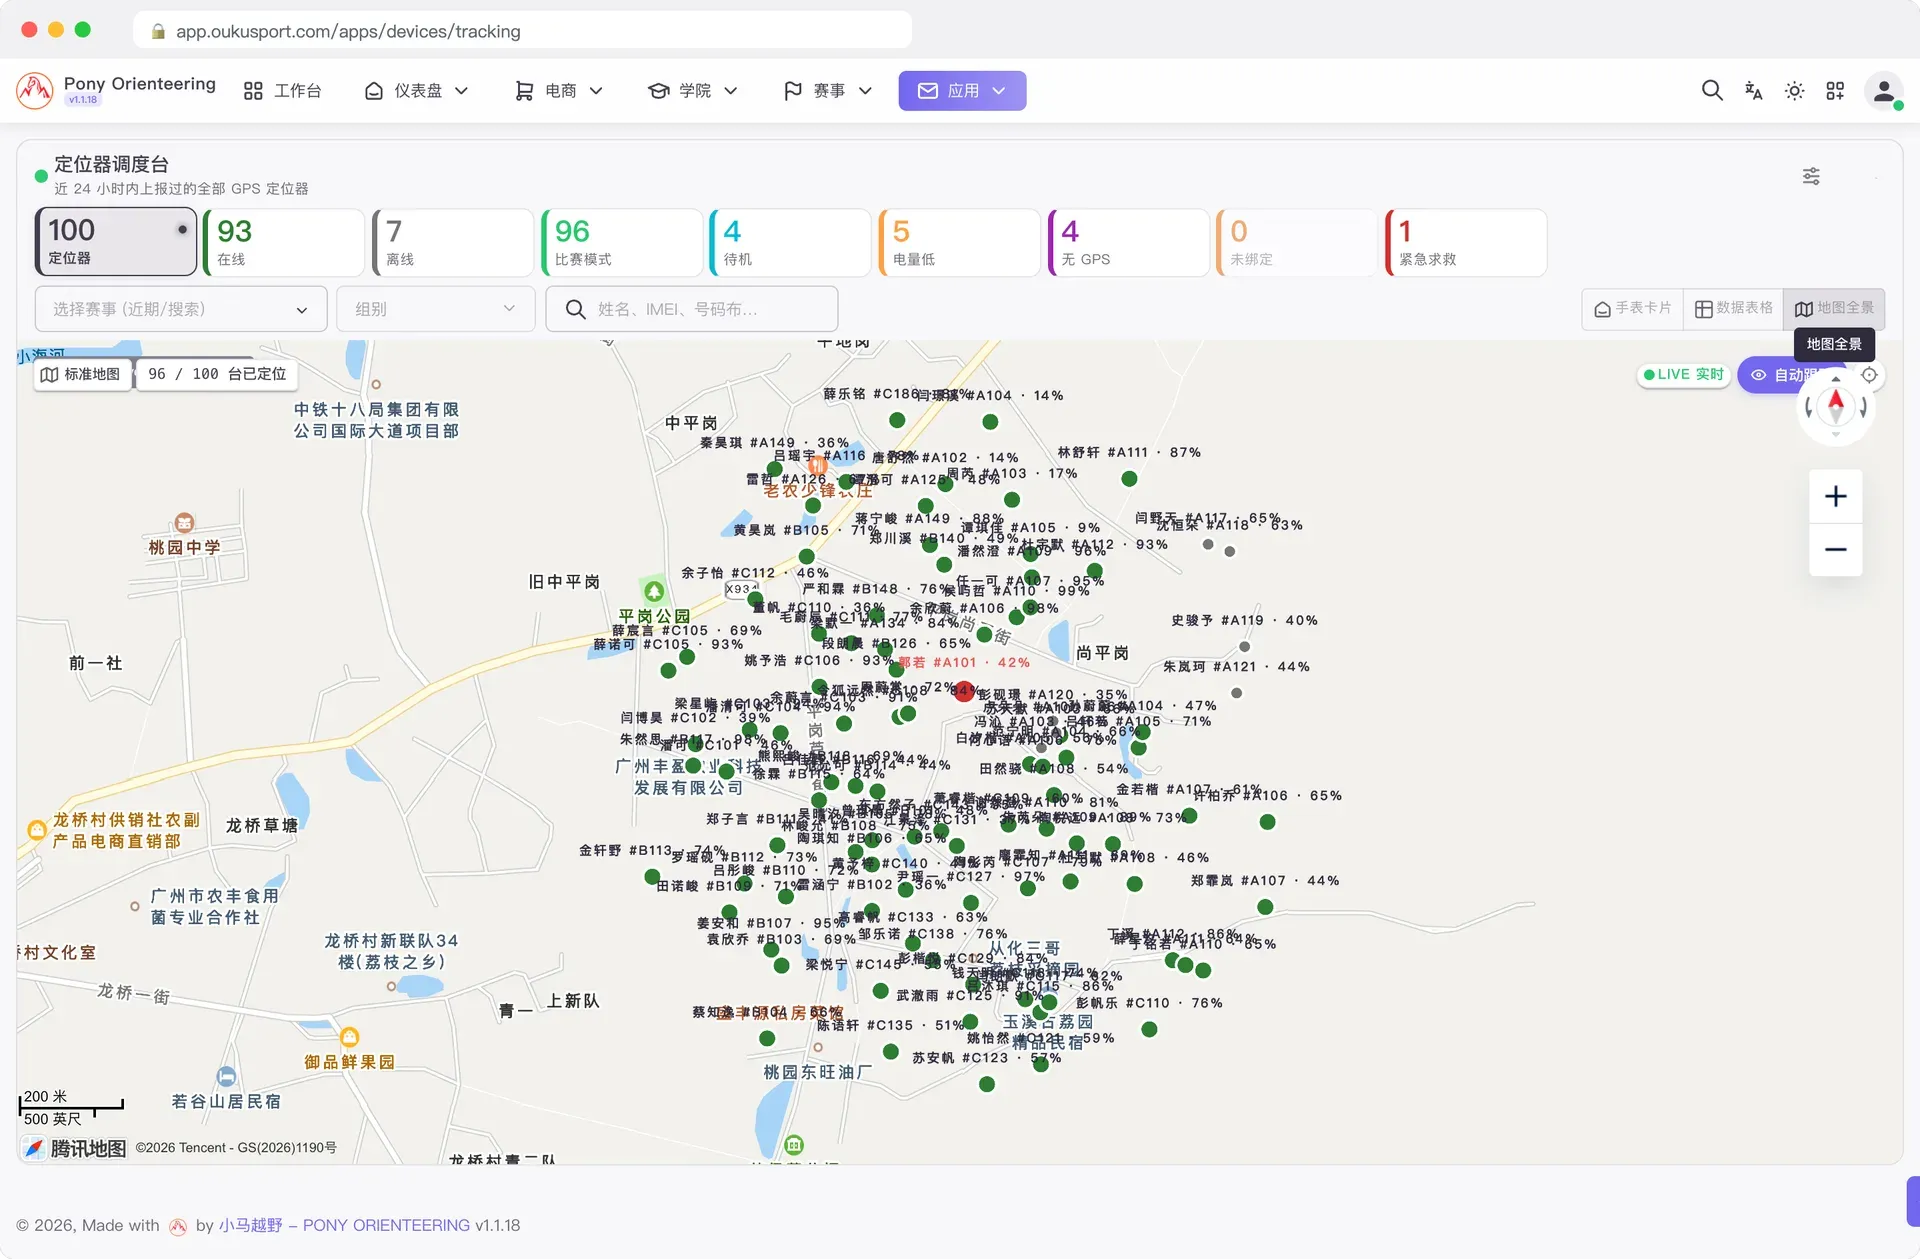Switch to 标准地图 map style
Viewport: 1920px width, 1259px height.
[81, 374]
